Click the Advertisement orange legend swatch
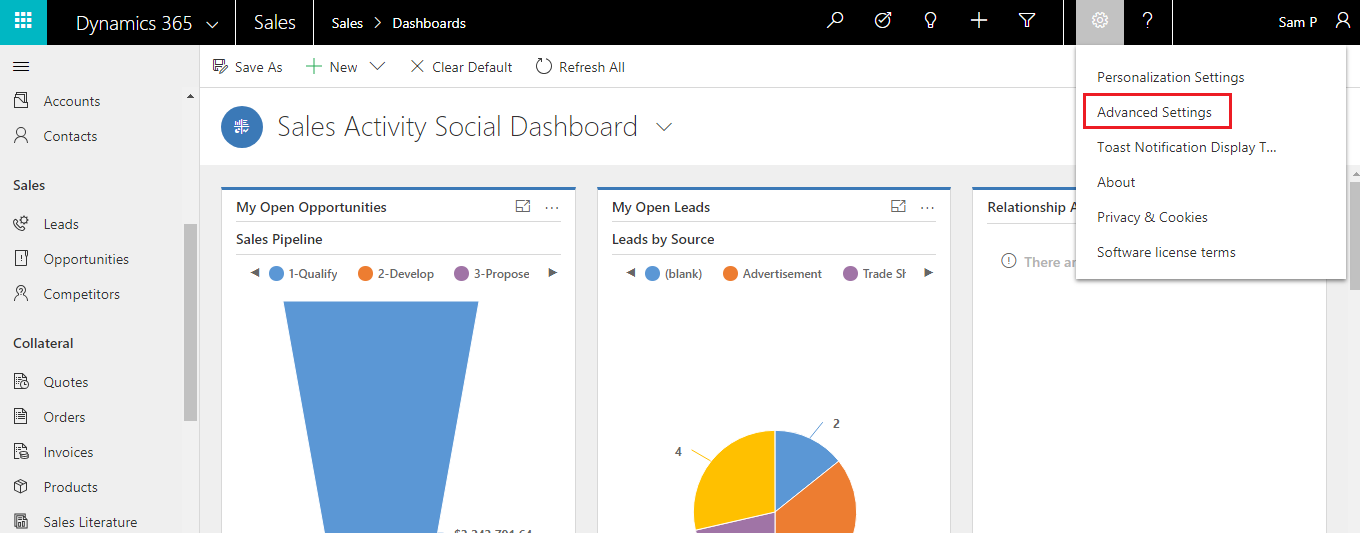This screenshot has height=533, width=1360. coord(730,273)
